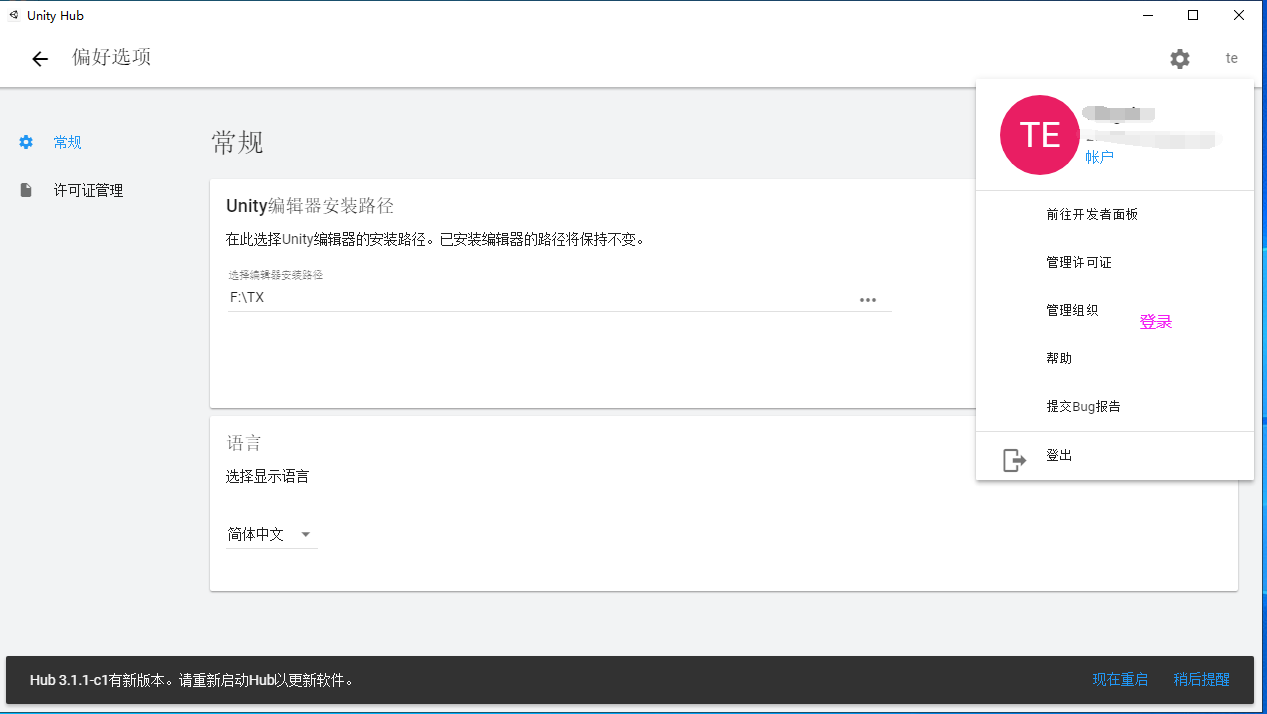Open the three-dot browse button for install path
This screenshot has height=714, width=1267.
click(868, 300)
